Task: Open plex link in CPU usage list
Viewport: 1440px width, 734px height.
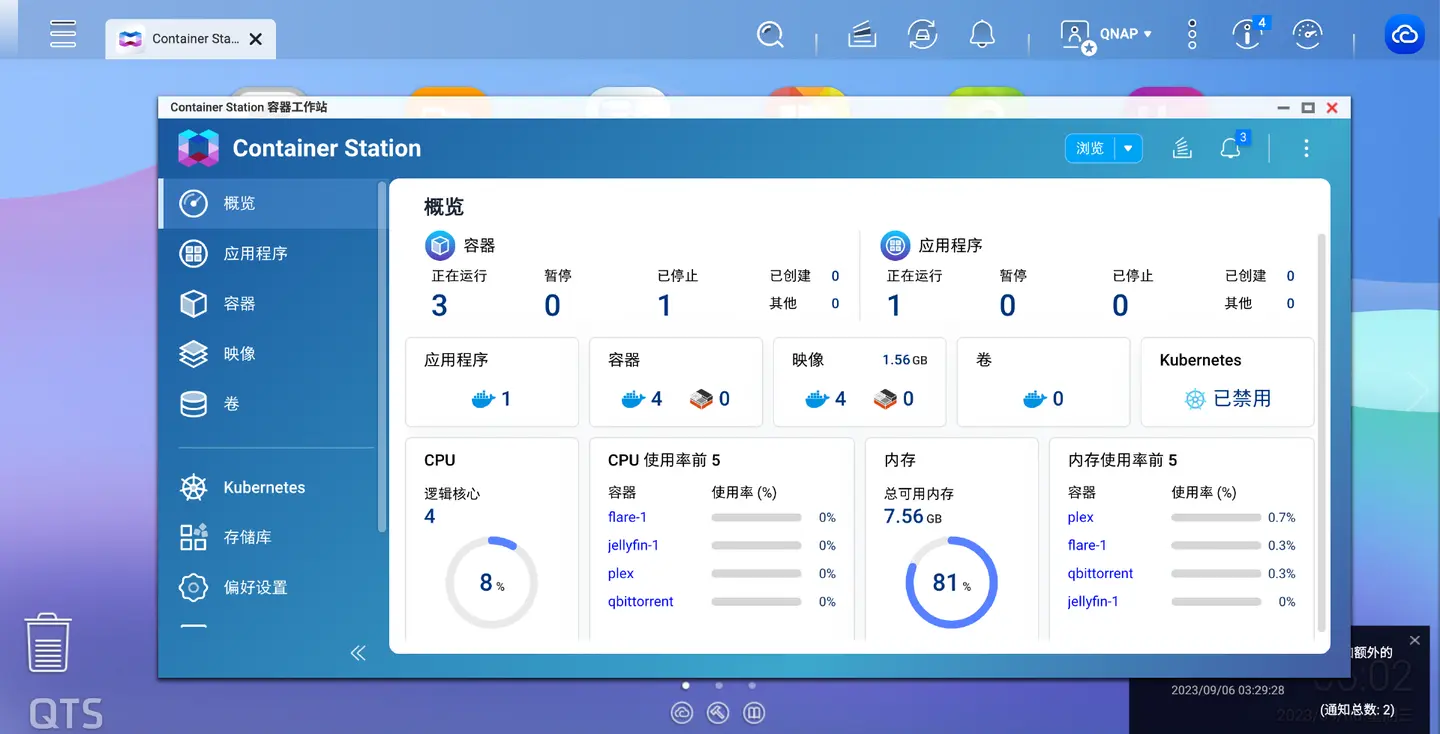Action: tap(621, 573)
